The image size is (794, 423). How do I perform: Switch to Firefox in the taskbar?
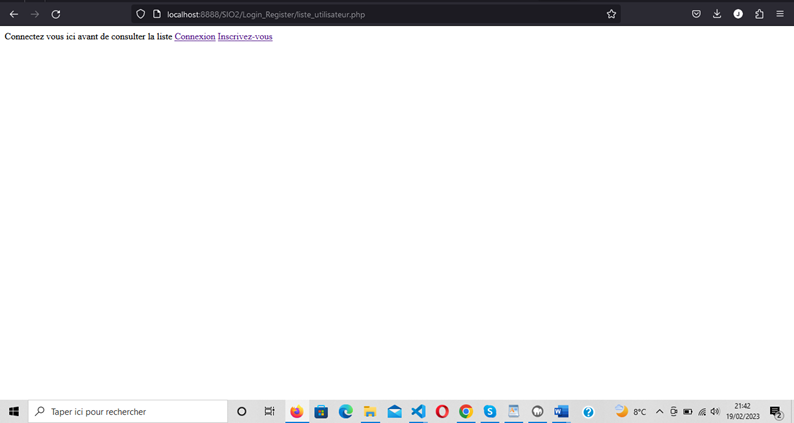click(x=297, y=411)
